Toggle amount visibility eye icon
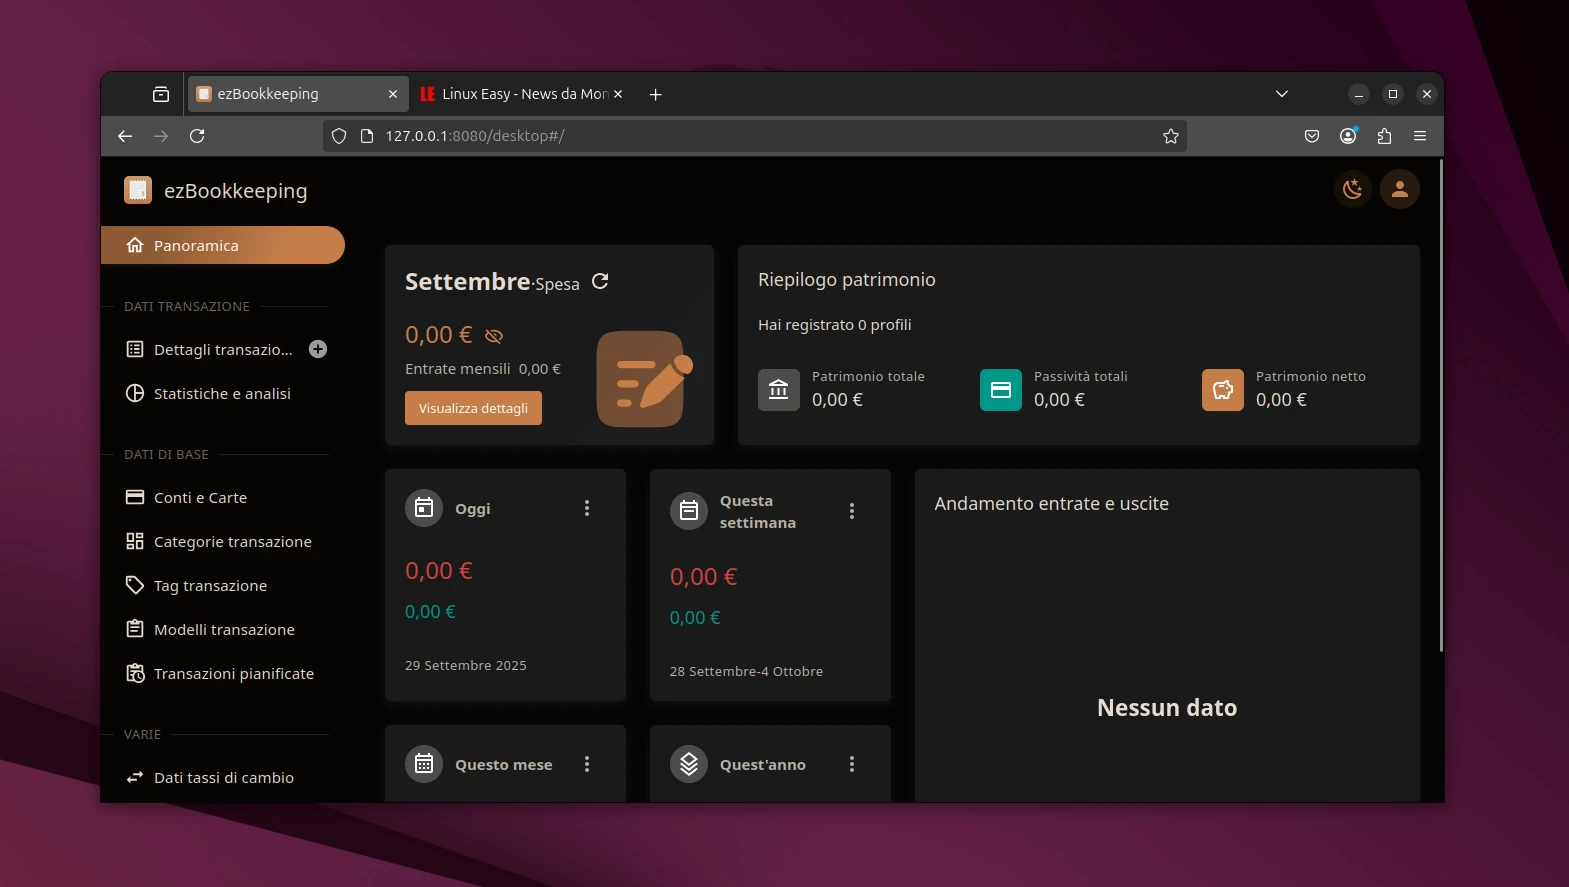 (494, 336)
